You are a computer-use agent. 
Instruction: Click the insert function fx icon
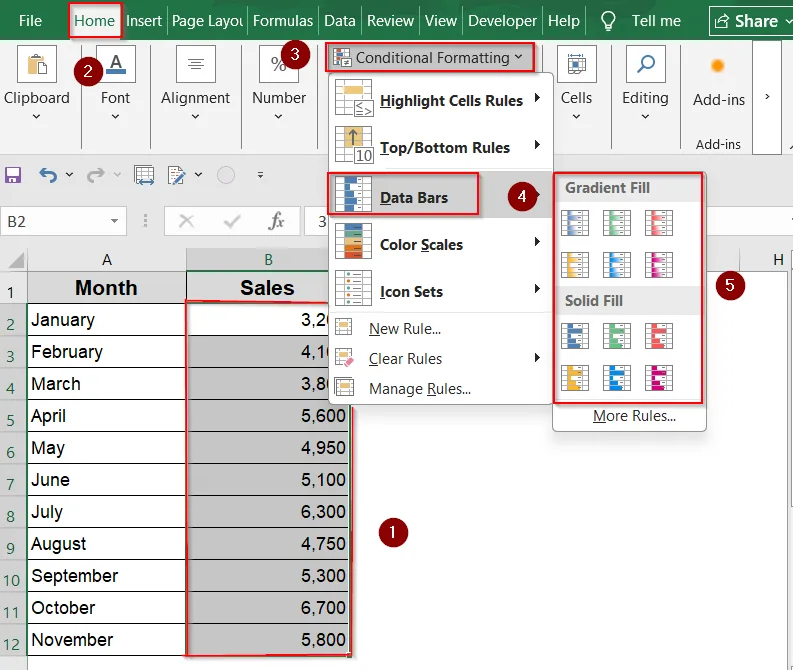pyautogui.click(x=276, y=221)
